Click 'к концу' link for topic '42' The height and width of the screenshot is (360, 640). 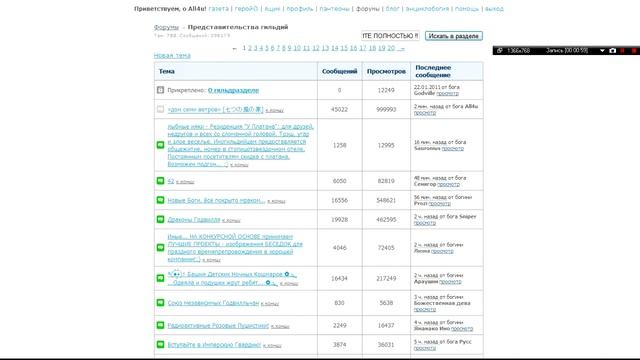tap(185, 182)
